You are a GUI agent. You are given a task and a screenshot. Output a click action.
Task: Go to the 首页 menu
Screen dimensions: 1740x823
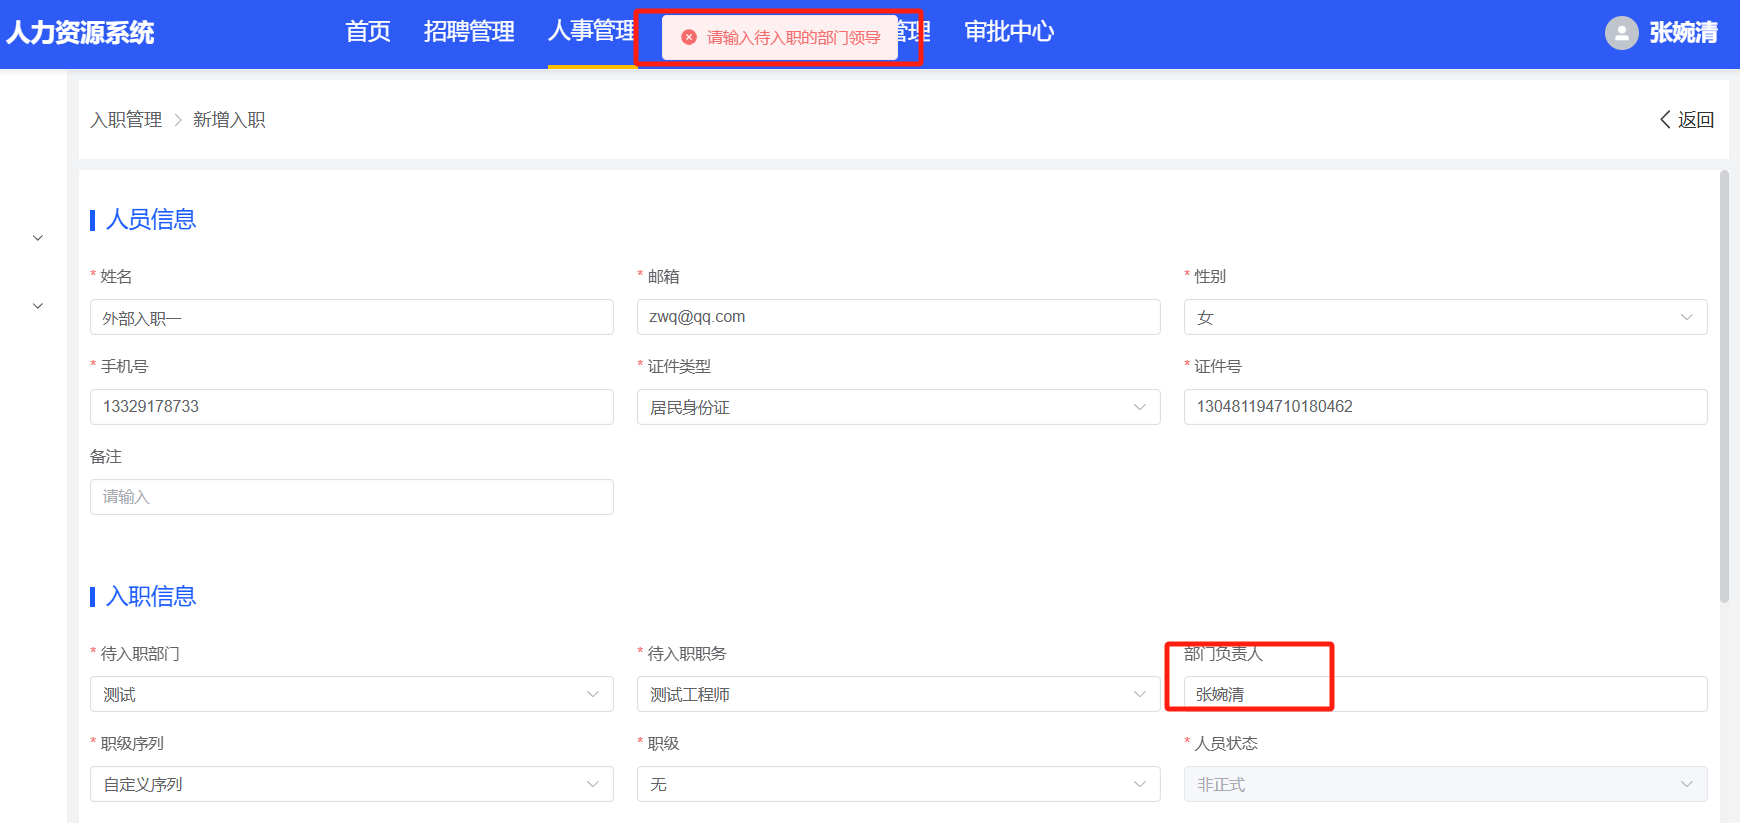coord(368,32)
